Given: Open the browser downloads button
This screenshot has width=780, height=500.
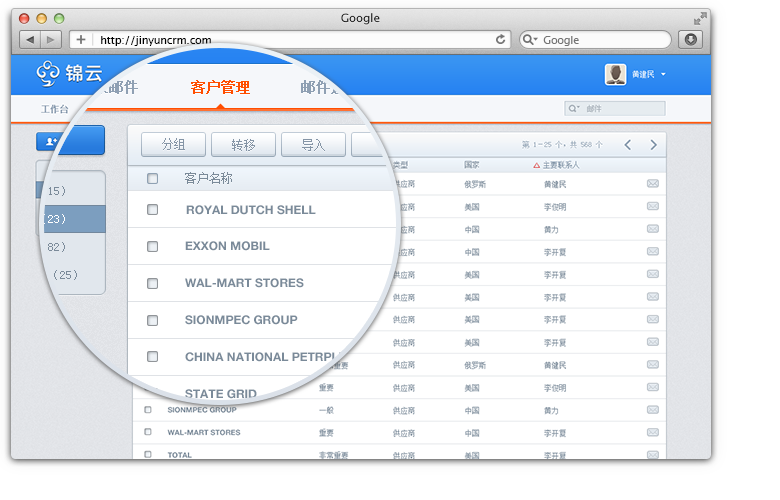Looking at the screenshot, I should click(690, 40).
